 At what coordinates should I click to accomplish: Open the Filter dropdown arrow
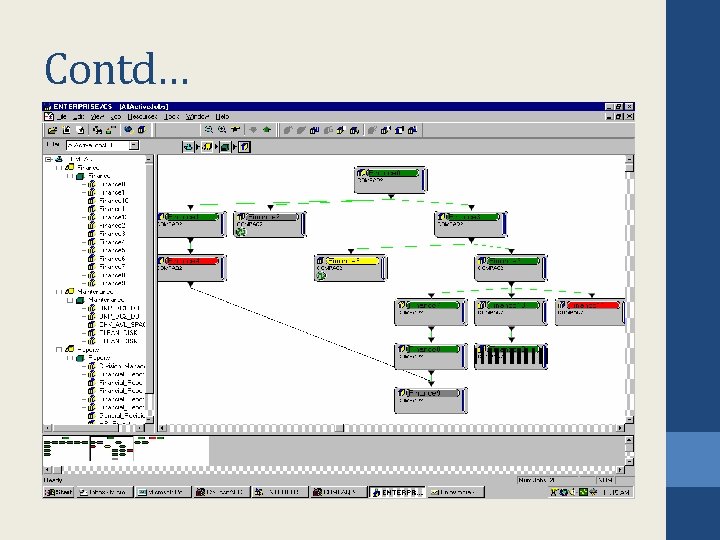pos(134,146)
